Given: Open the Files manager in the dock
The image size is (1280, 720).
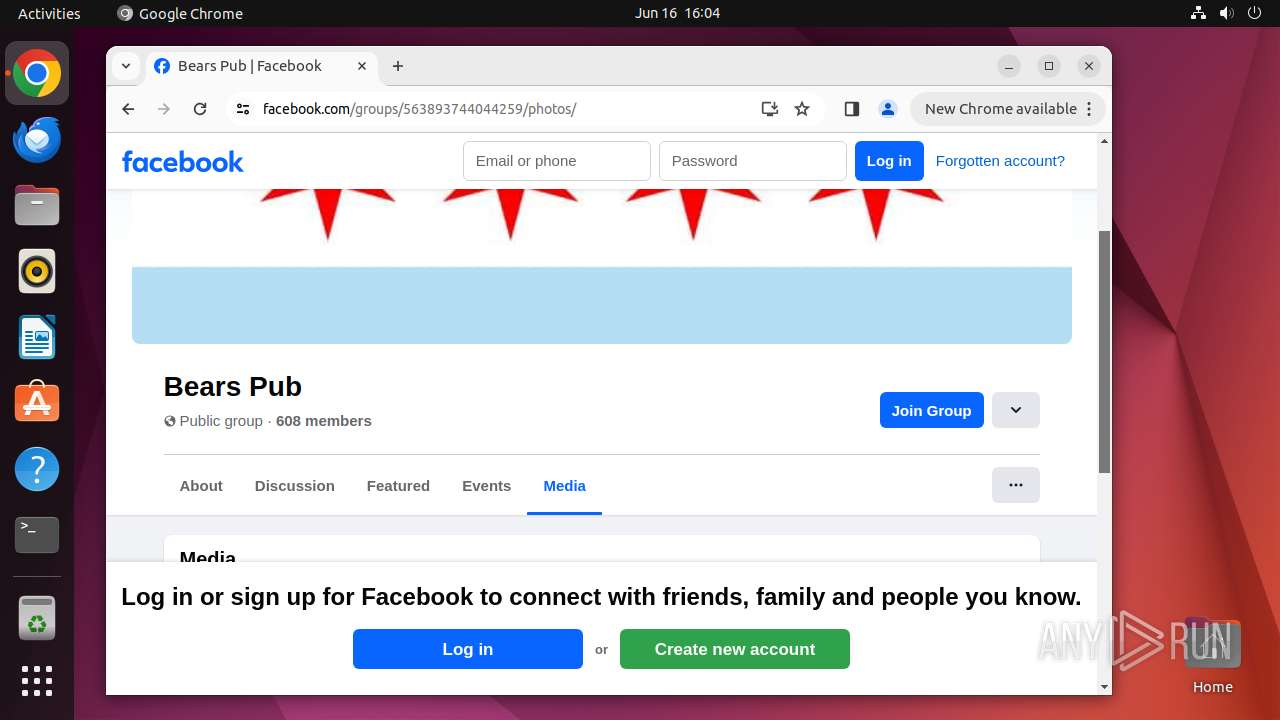Looking at the screenshot, I should click(37, 206).
